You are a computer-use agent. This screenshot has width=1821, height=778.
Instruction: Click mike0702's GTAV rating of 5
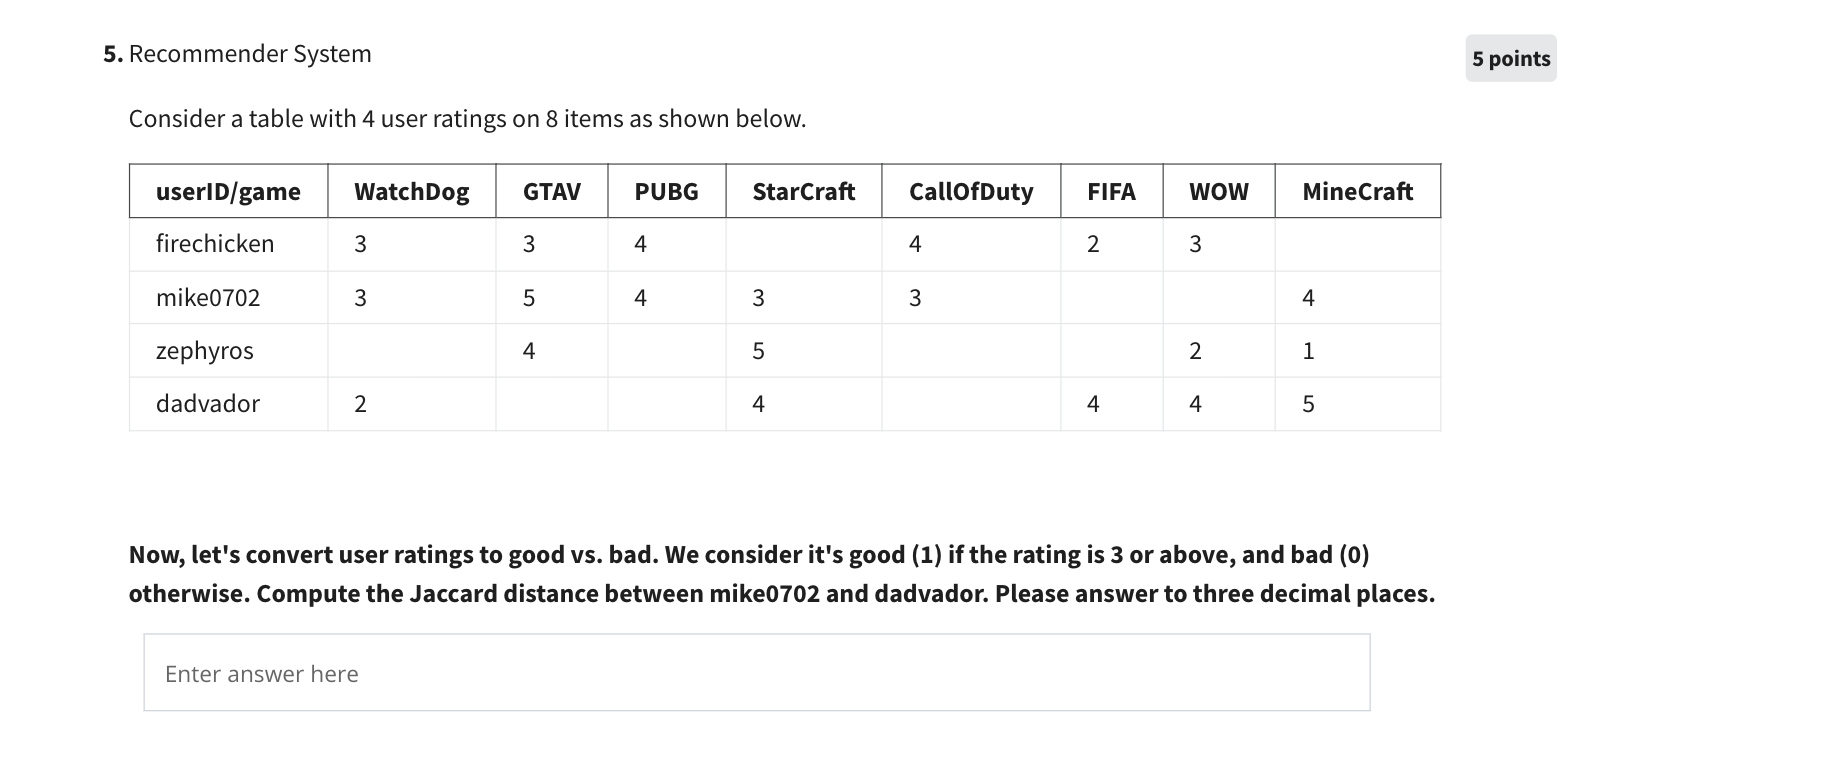pos(529,297)
